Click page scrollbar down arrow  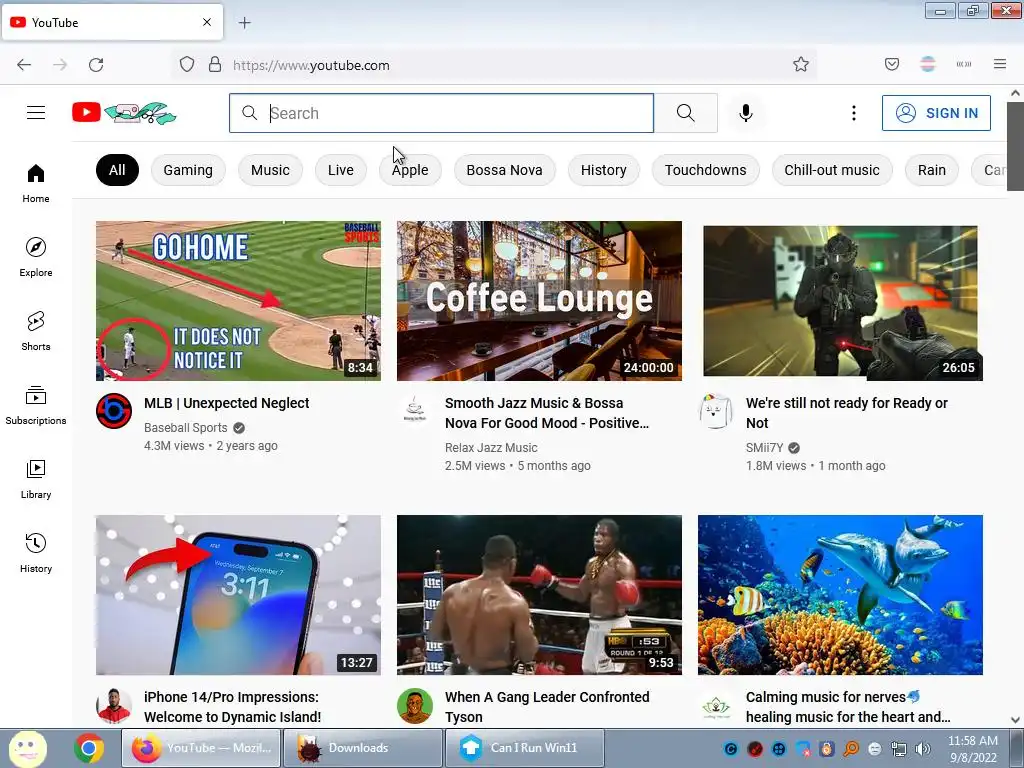point(1015,720)
